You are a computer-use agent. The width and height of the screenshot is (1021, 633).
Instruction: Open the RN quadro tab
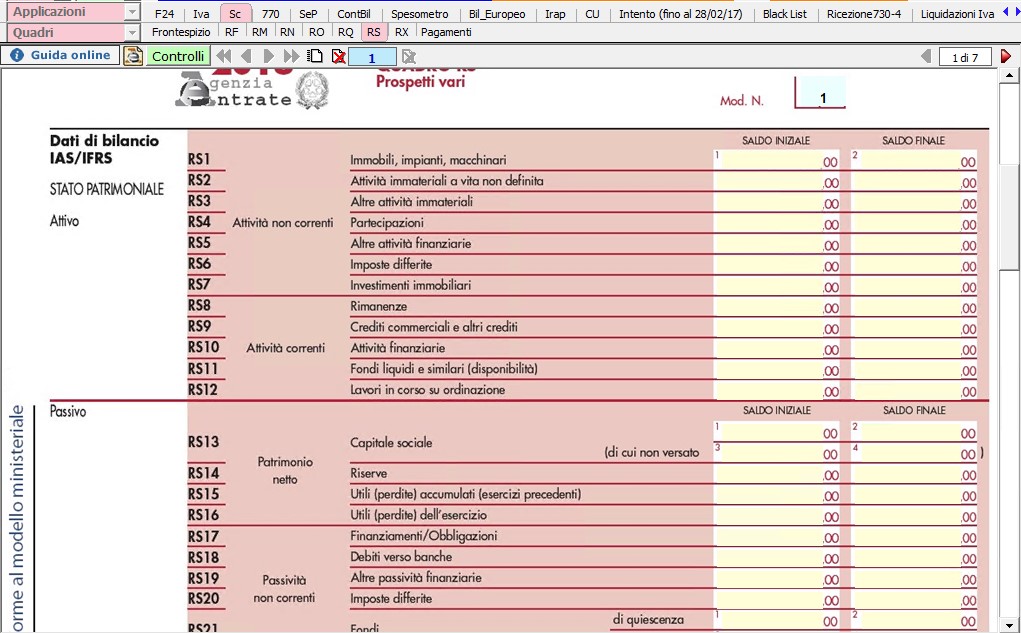click(287, 32)
